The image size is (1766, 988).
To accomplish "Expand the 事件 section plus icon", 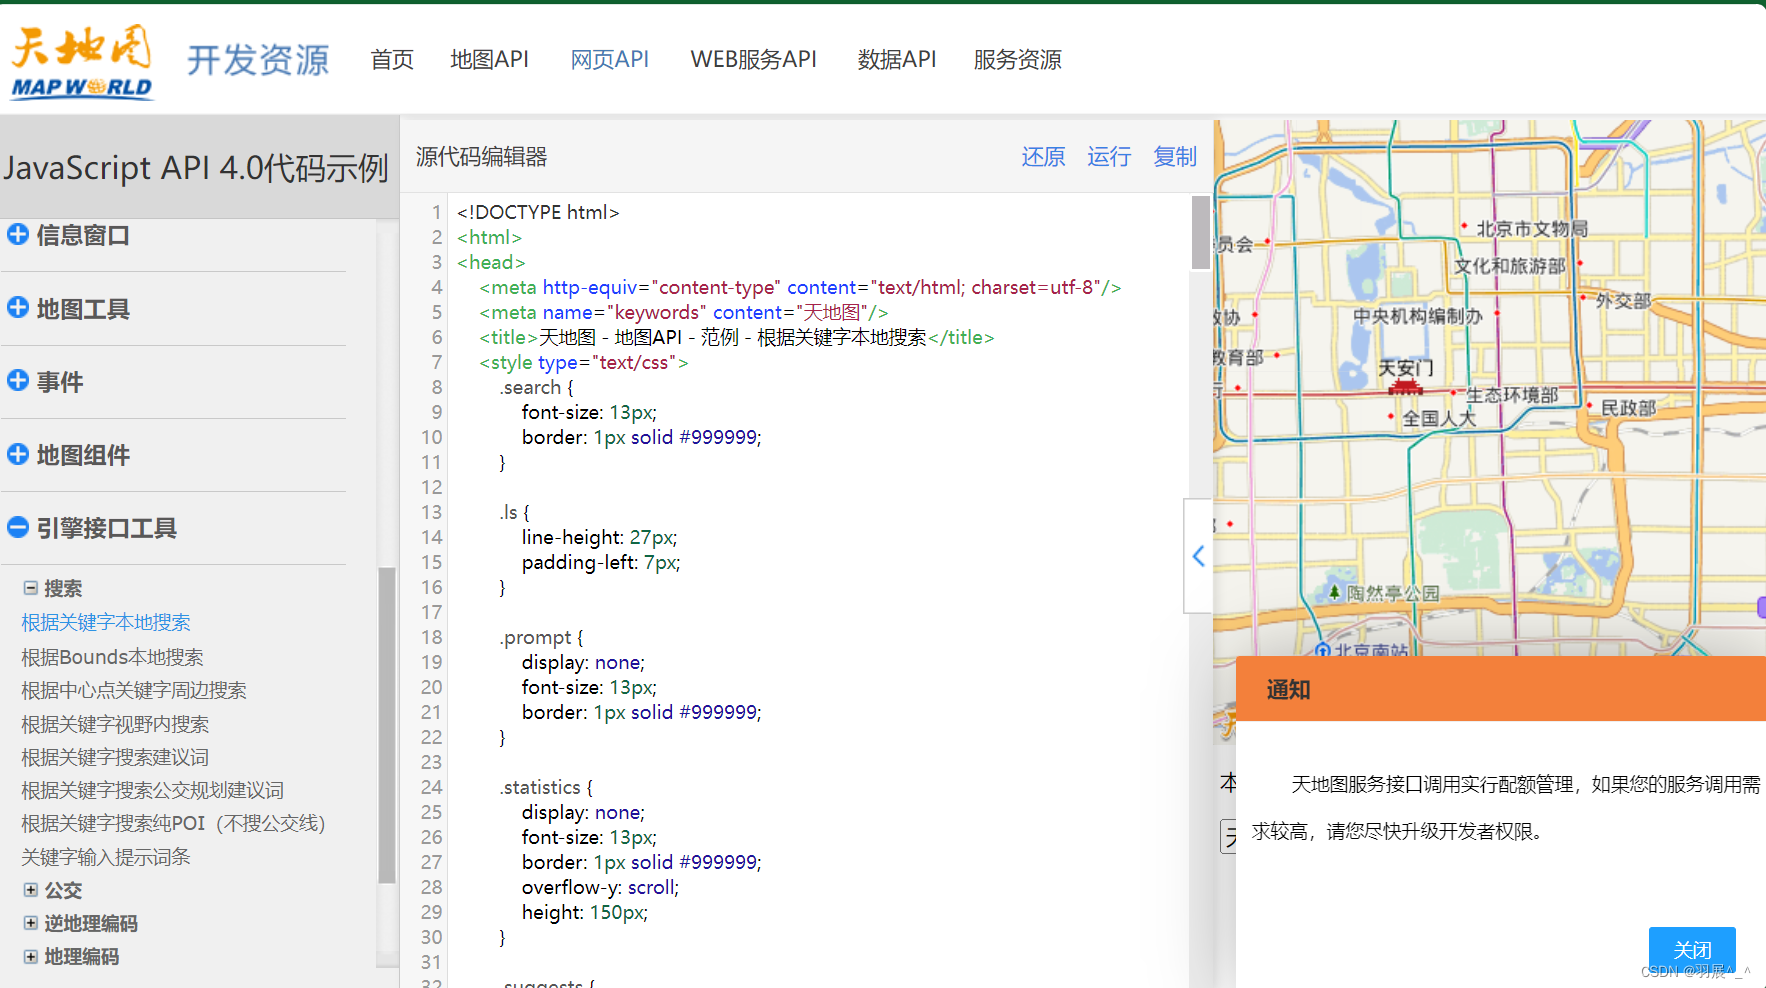I will 18,381.
